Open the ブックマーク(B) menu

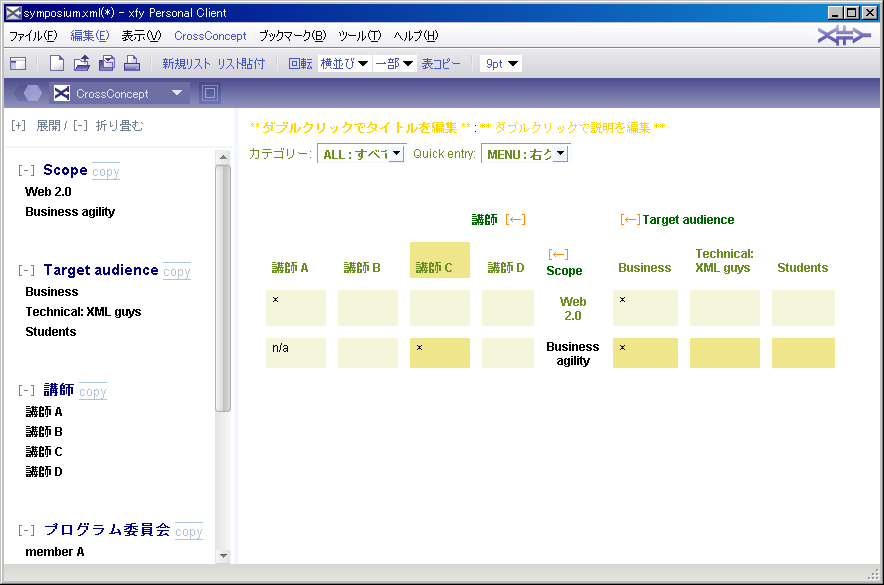[x=292, y=36]
